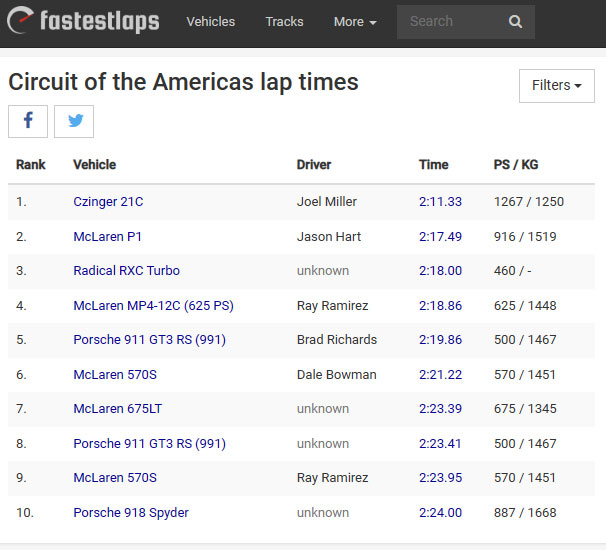Click the 675 / 1345 value
The image size is (606, 550).
point(525,409)
